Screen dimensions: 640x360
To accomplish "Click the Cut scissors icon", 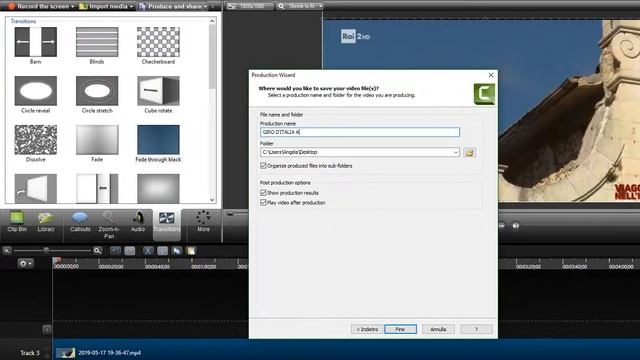I will tap(148, 251).
